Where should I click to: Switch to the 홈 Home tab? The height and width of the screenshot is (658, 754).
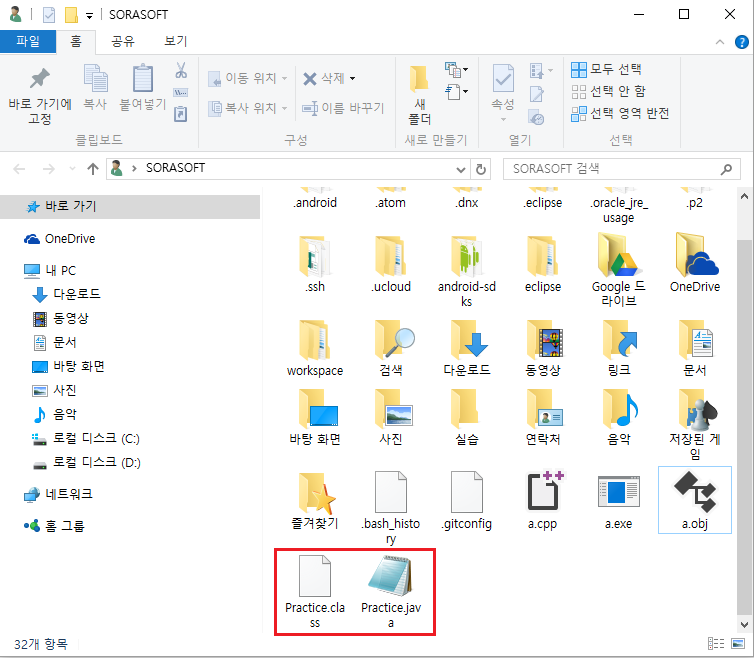(x=76, y=41)
